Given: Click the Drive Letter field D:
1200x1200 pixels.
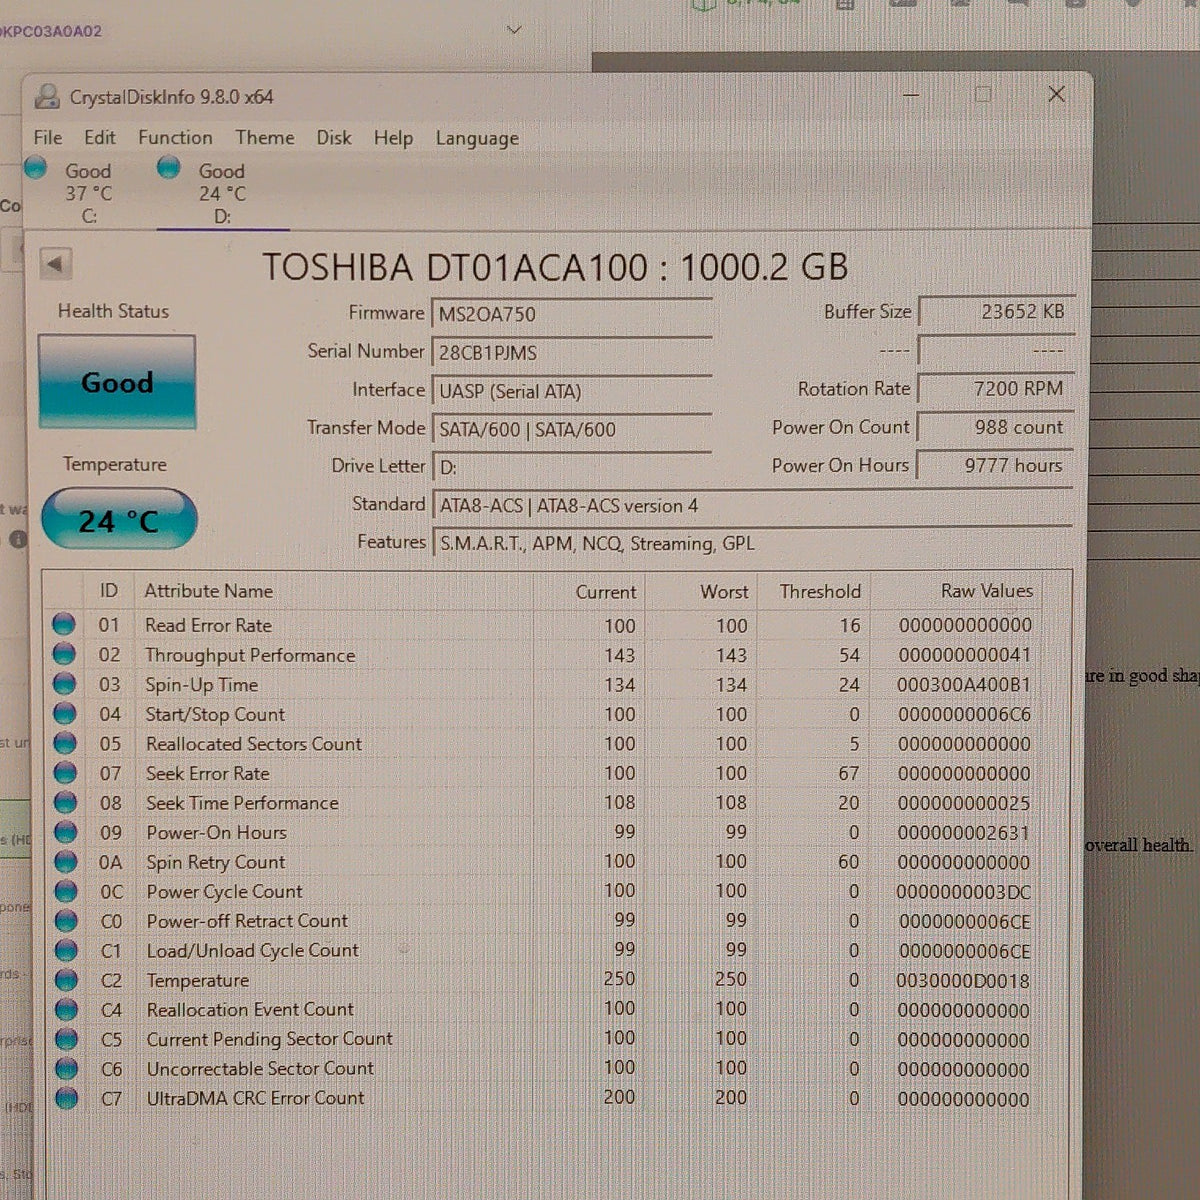Looking at the screenshot, I should coord(571,467).
